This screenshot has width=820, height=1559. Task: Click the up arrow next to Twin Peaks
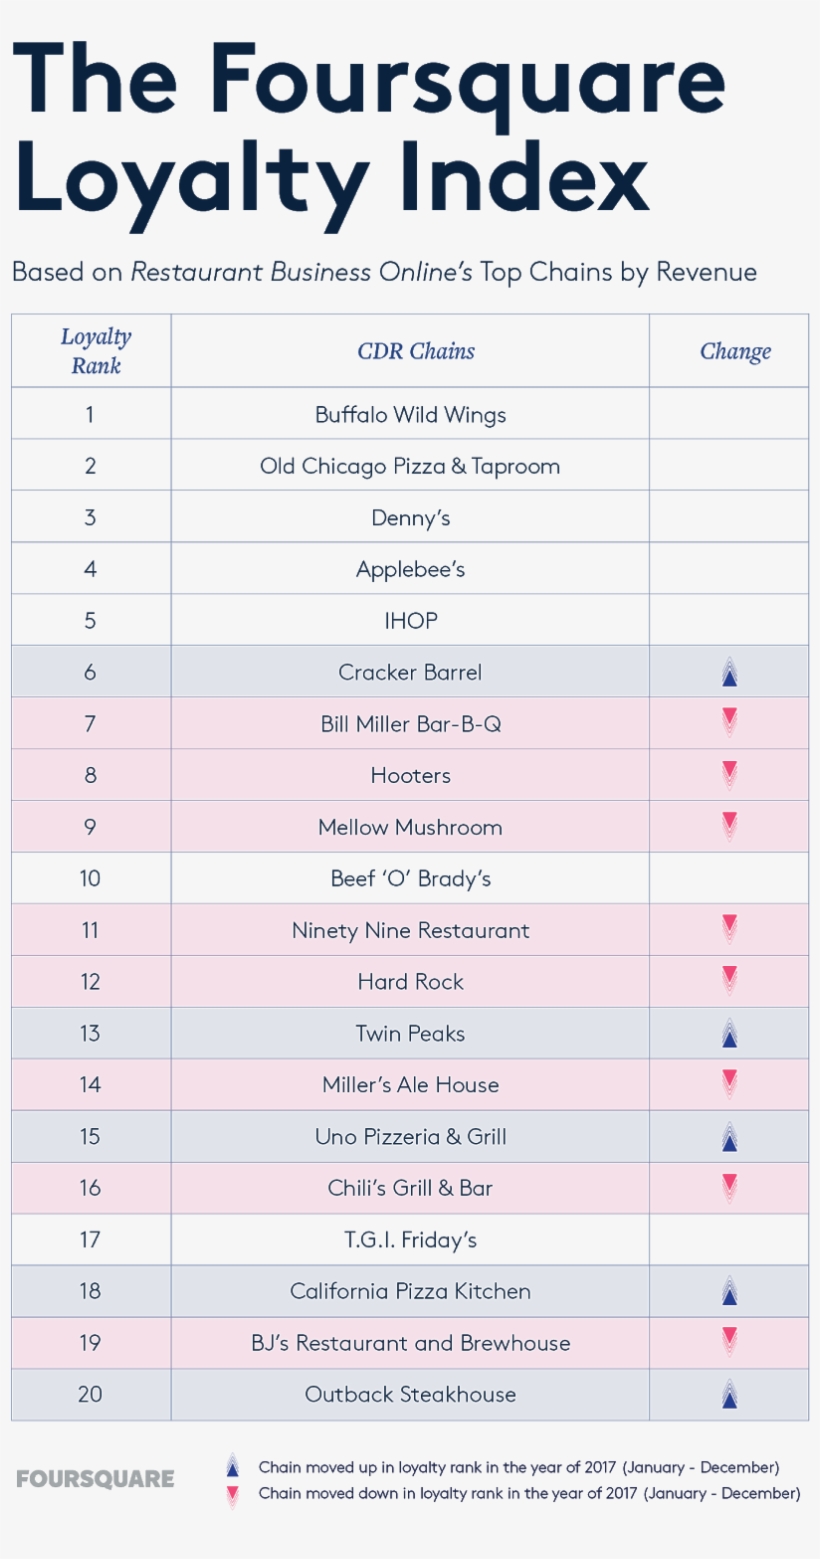point(729,1034)
